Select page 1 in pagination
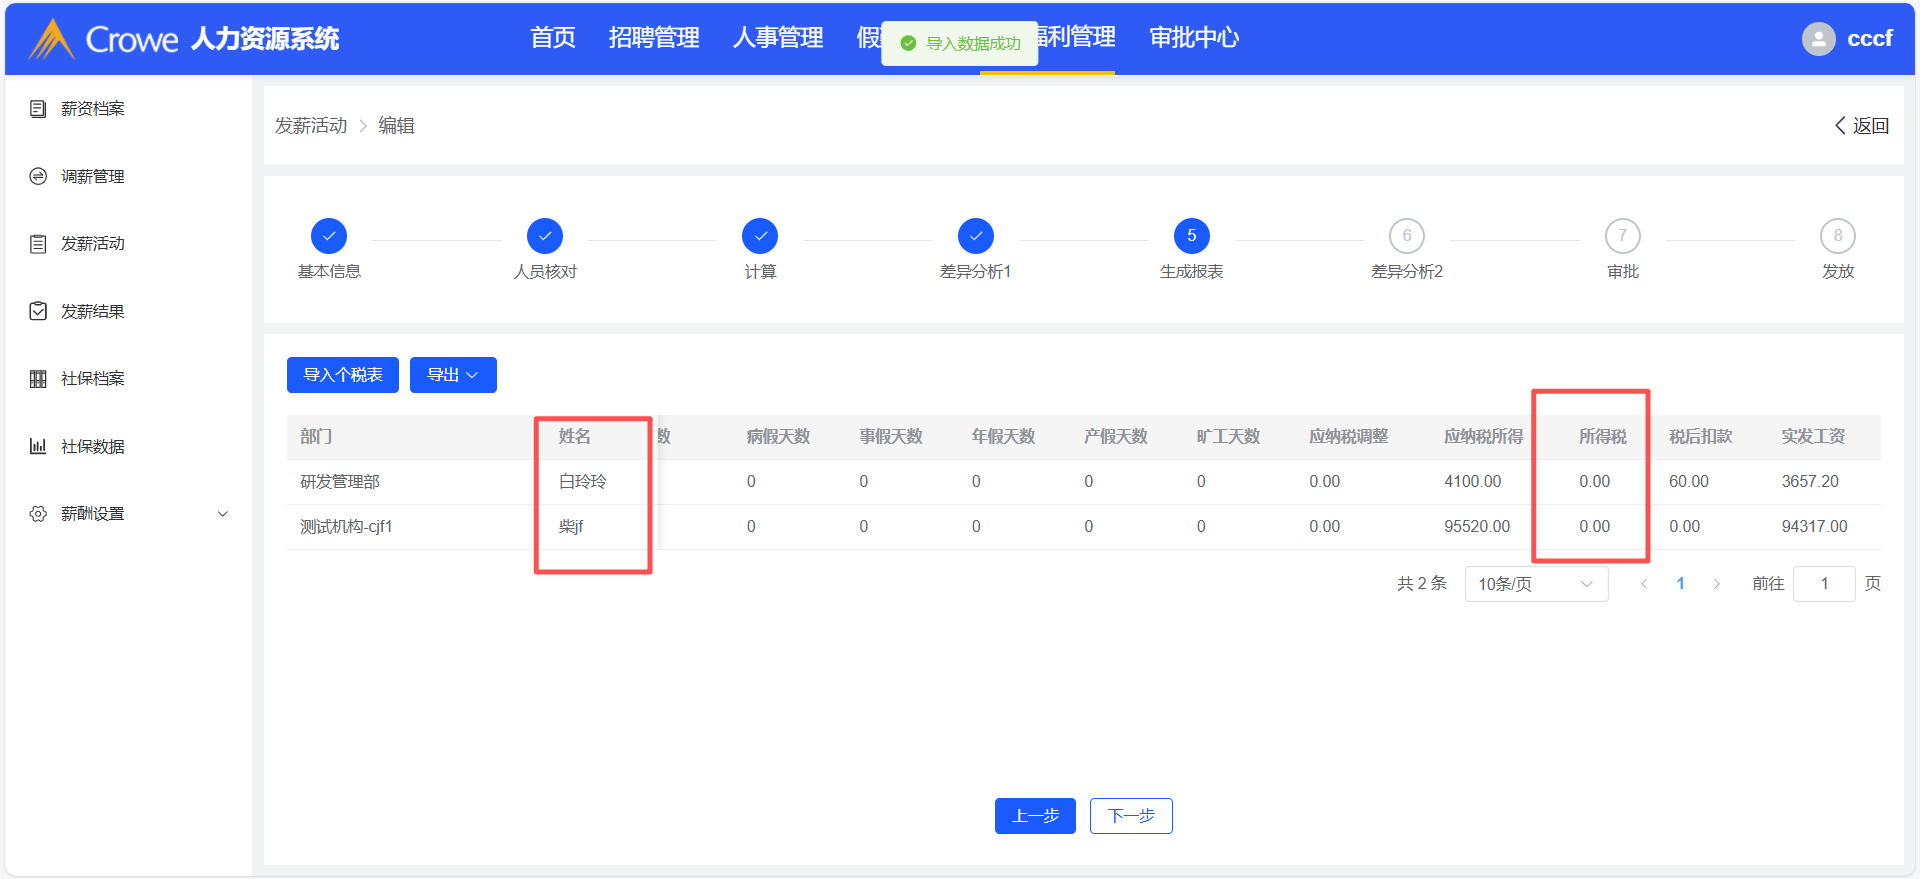 click(1681, 584)
